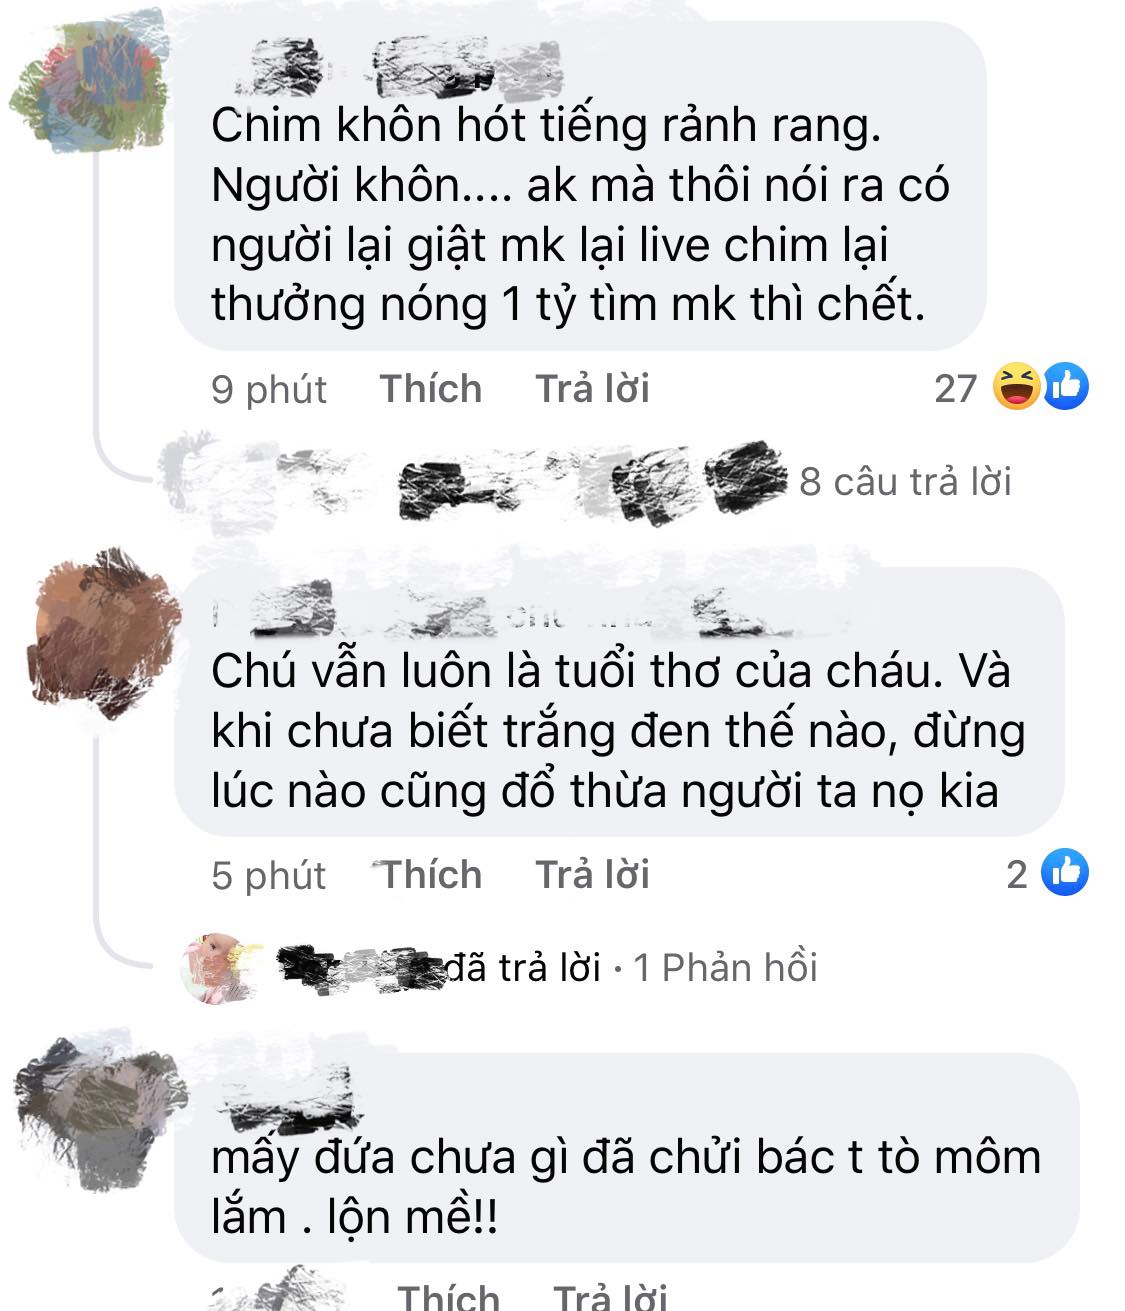Click the 'đã trả lời' reply preview text
The width and height of the screenshot is (1125, 1311).
(x=521, y=967)
